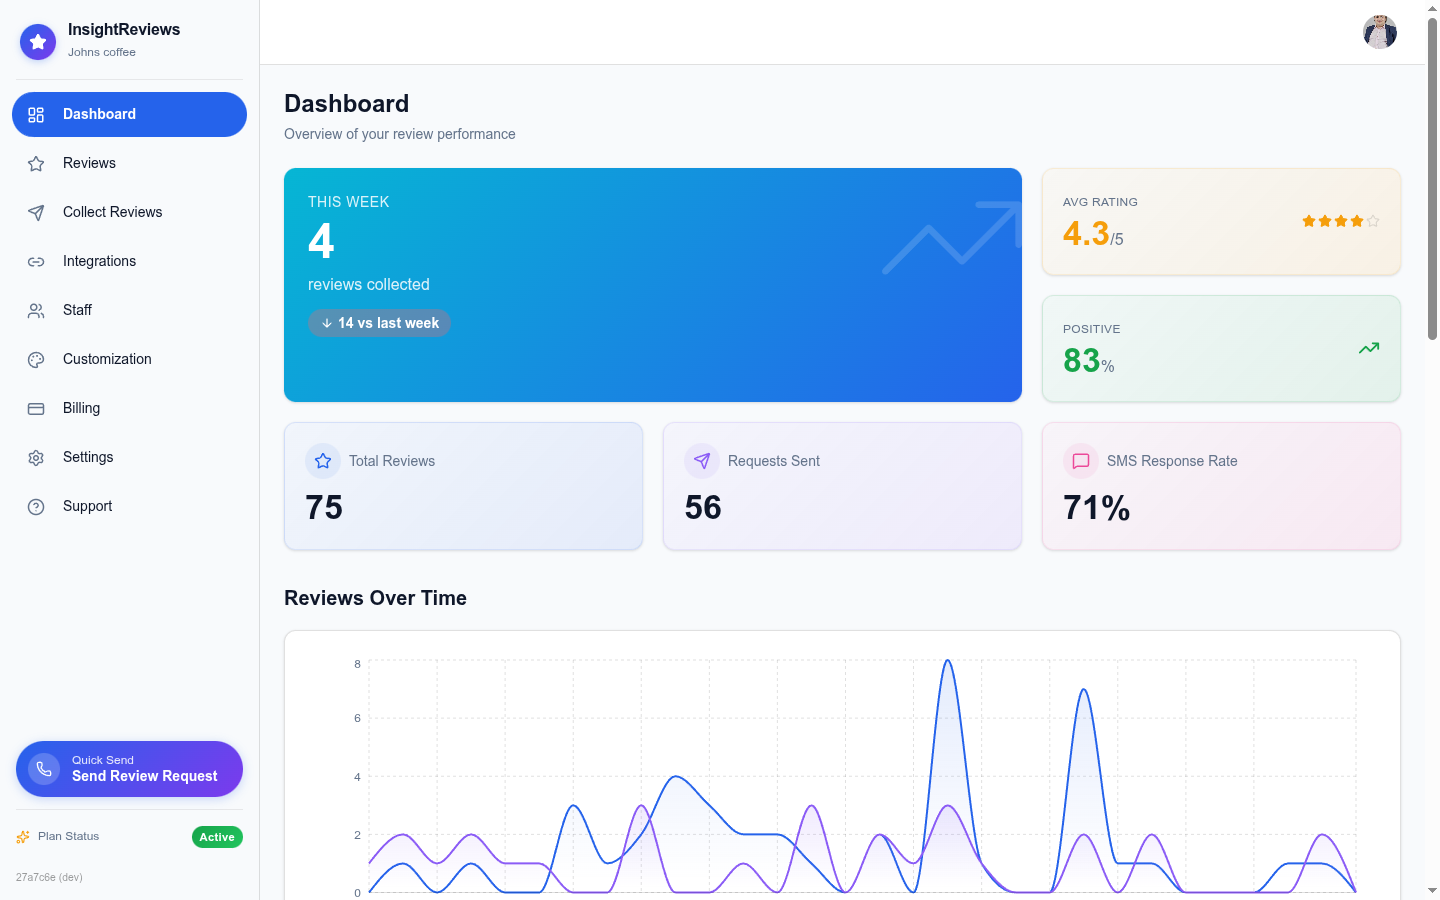Click the Staff people icon
Viewport: 1440px width, 900px height.
tap(36, 310)
